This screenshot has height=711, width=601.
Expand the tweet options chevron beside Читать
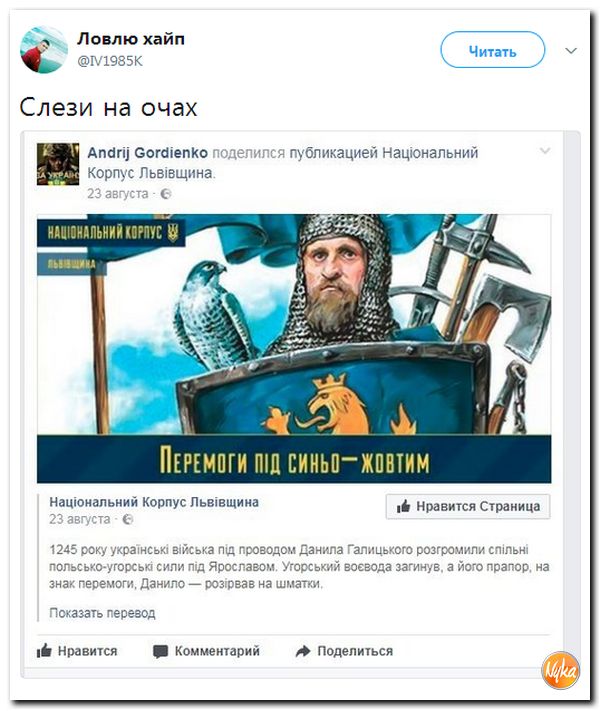(x=571, y=50)
